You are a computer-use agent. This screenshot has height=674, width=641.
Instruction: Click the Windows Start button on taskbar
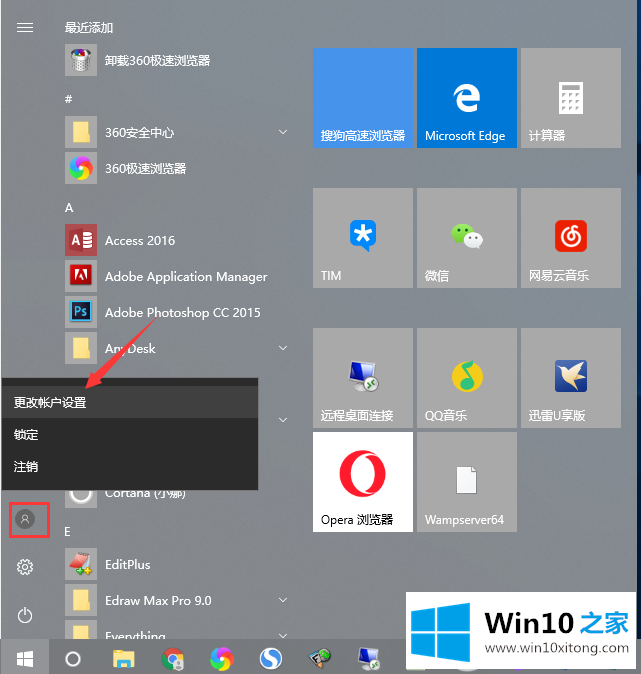[25, 658]
